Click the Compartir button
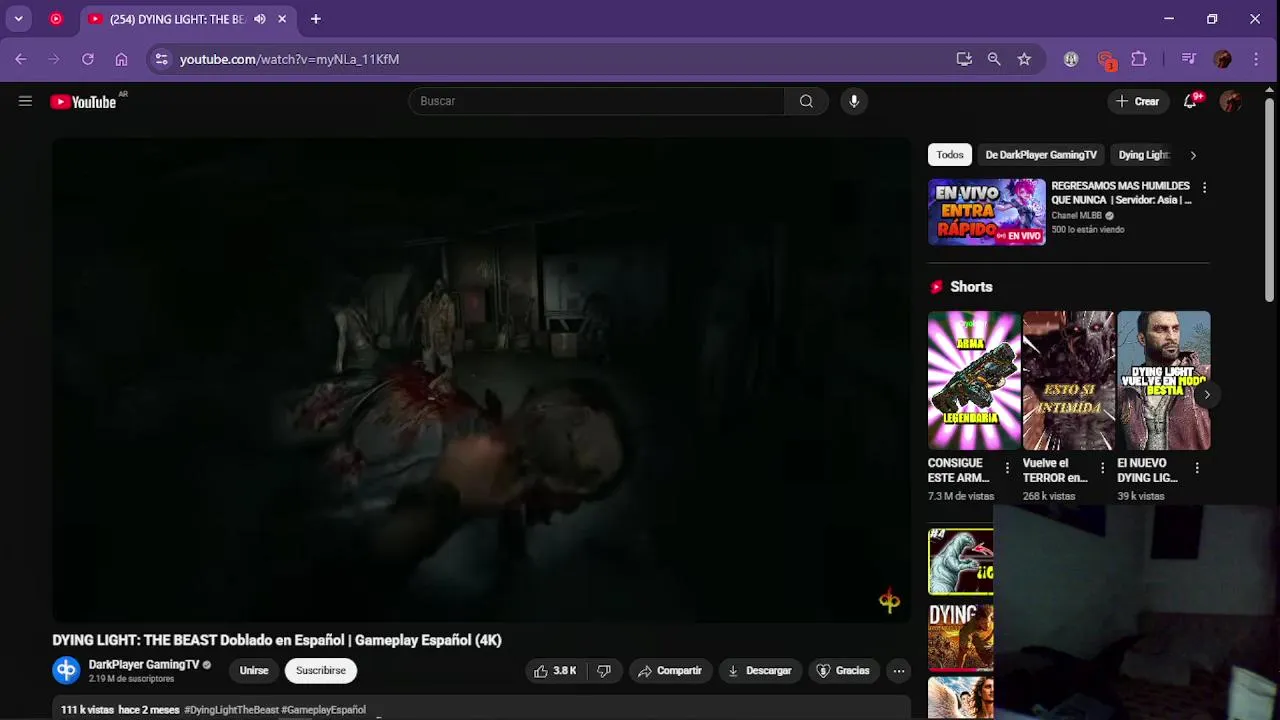Image resolution: width=1280 pixels, height=720 pixels. click(x=670, y=671)
